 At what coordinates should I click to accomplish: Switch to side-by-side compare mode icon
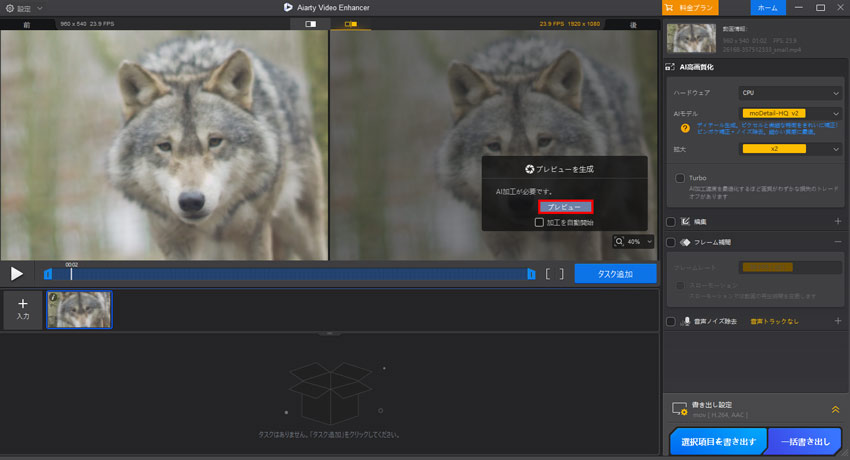click(x=351, y=24)
